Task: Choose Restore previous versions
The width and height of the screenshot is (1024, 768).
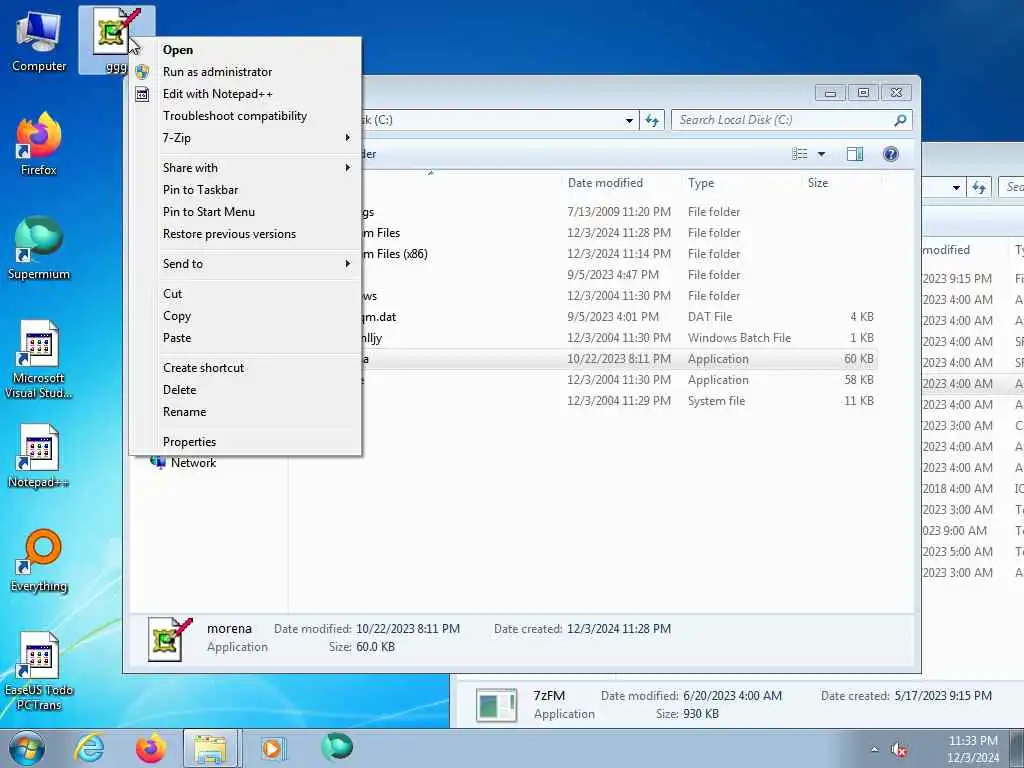Action: tap(246, 234)
